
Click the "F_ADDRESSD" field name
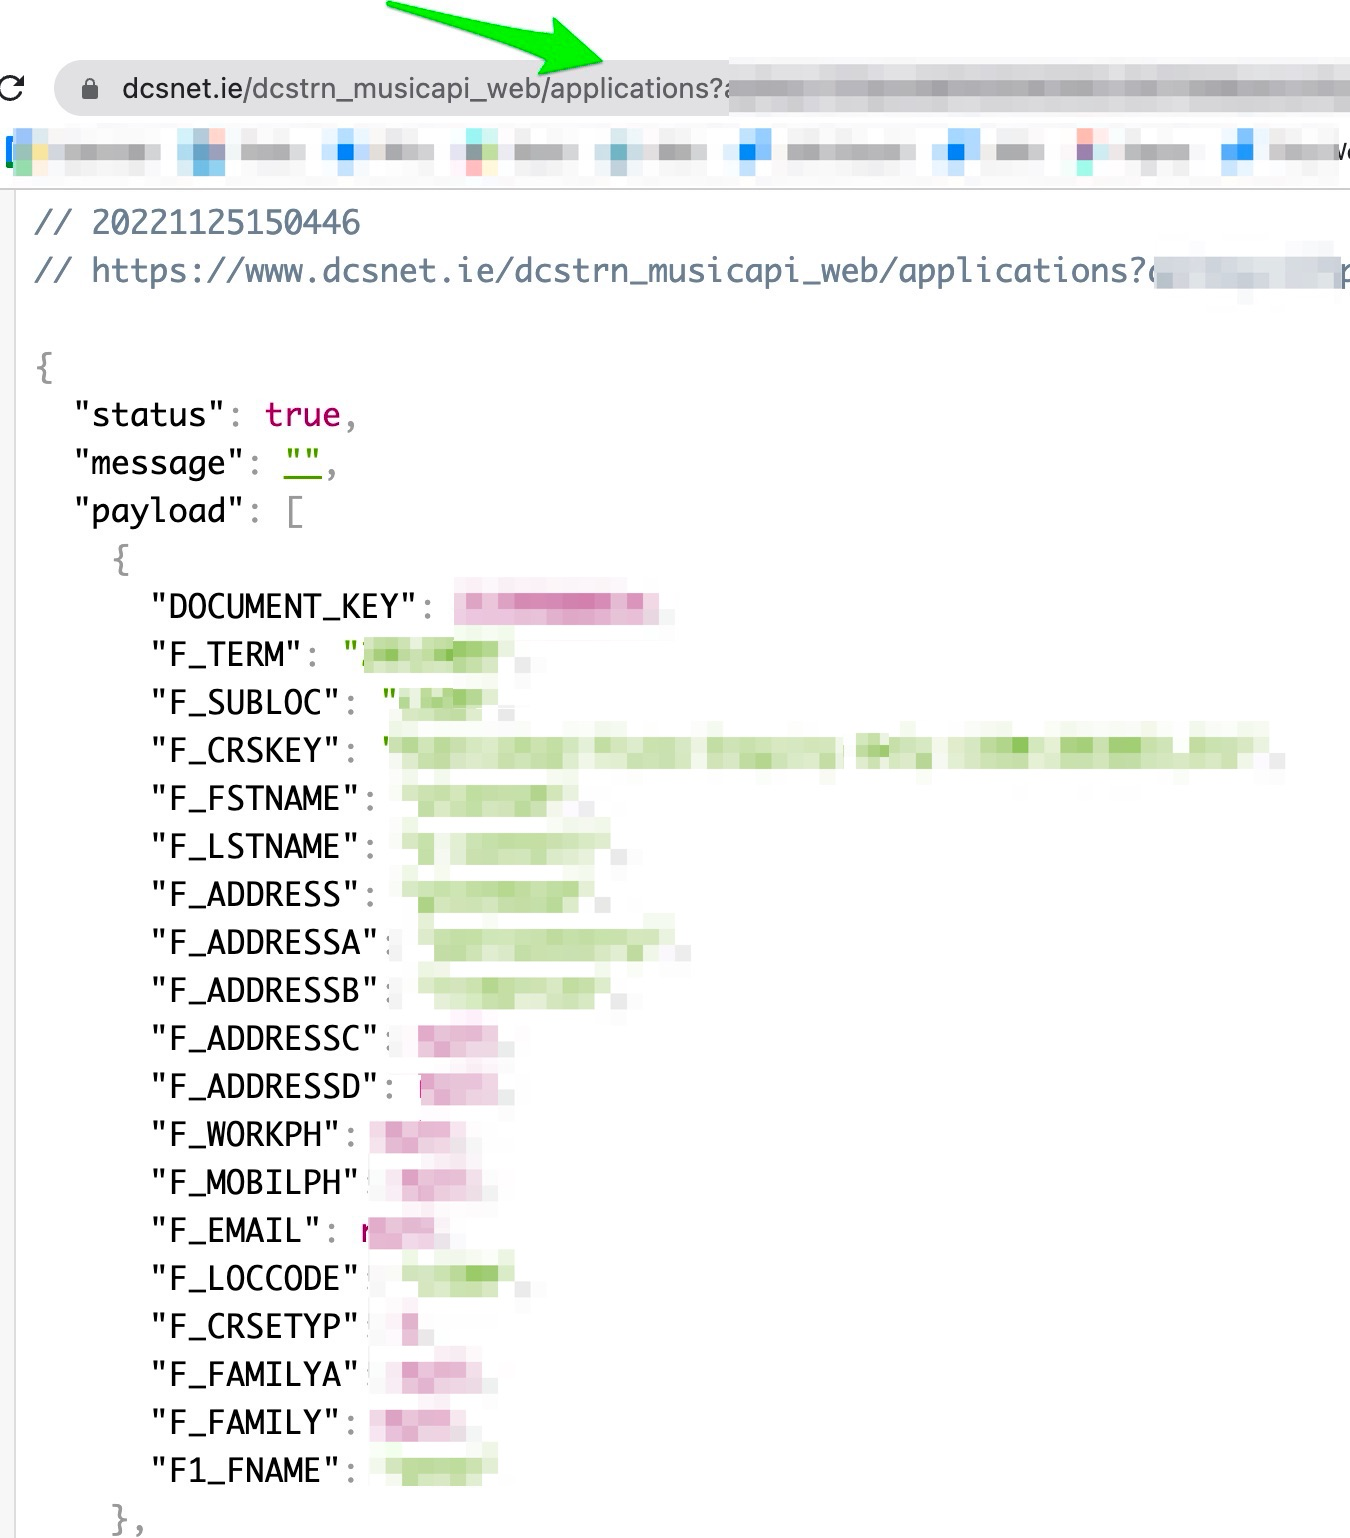264,1087
